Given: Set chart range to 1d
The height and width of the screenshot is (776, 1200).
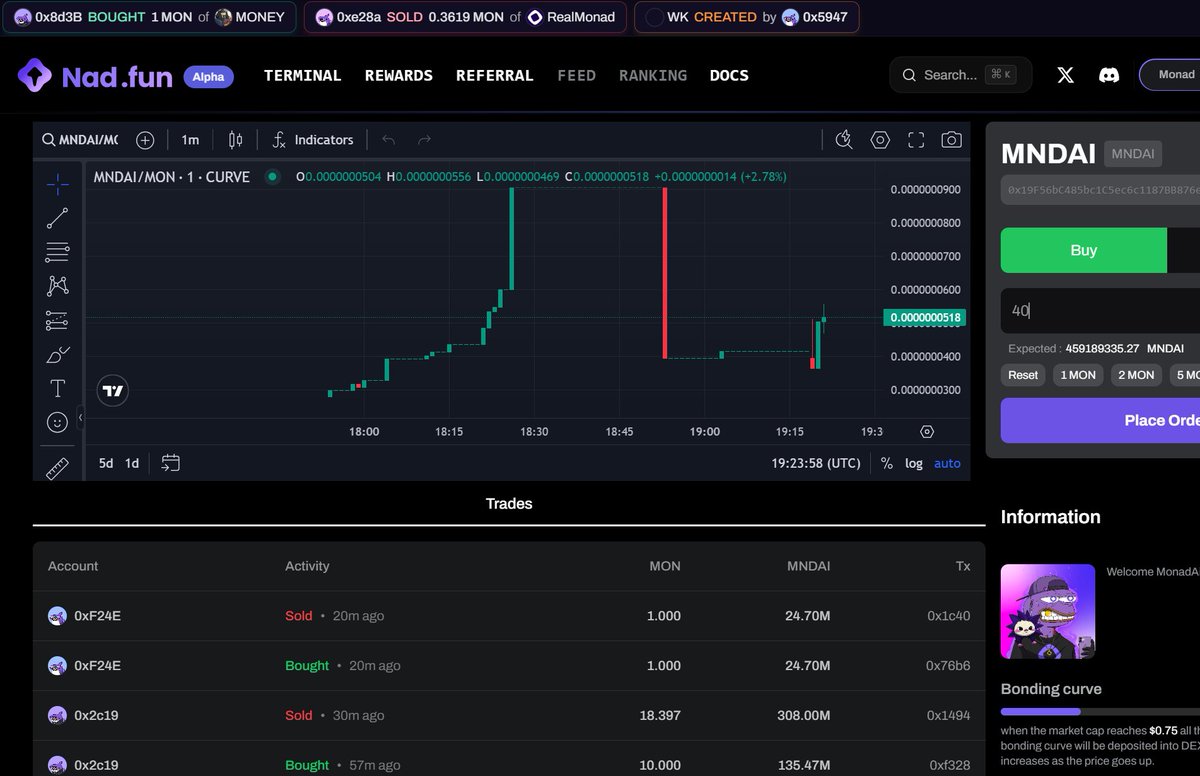Looking at the screenshot, I should [x=132, y=463].
